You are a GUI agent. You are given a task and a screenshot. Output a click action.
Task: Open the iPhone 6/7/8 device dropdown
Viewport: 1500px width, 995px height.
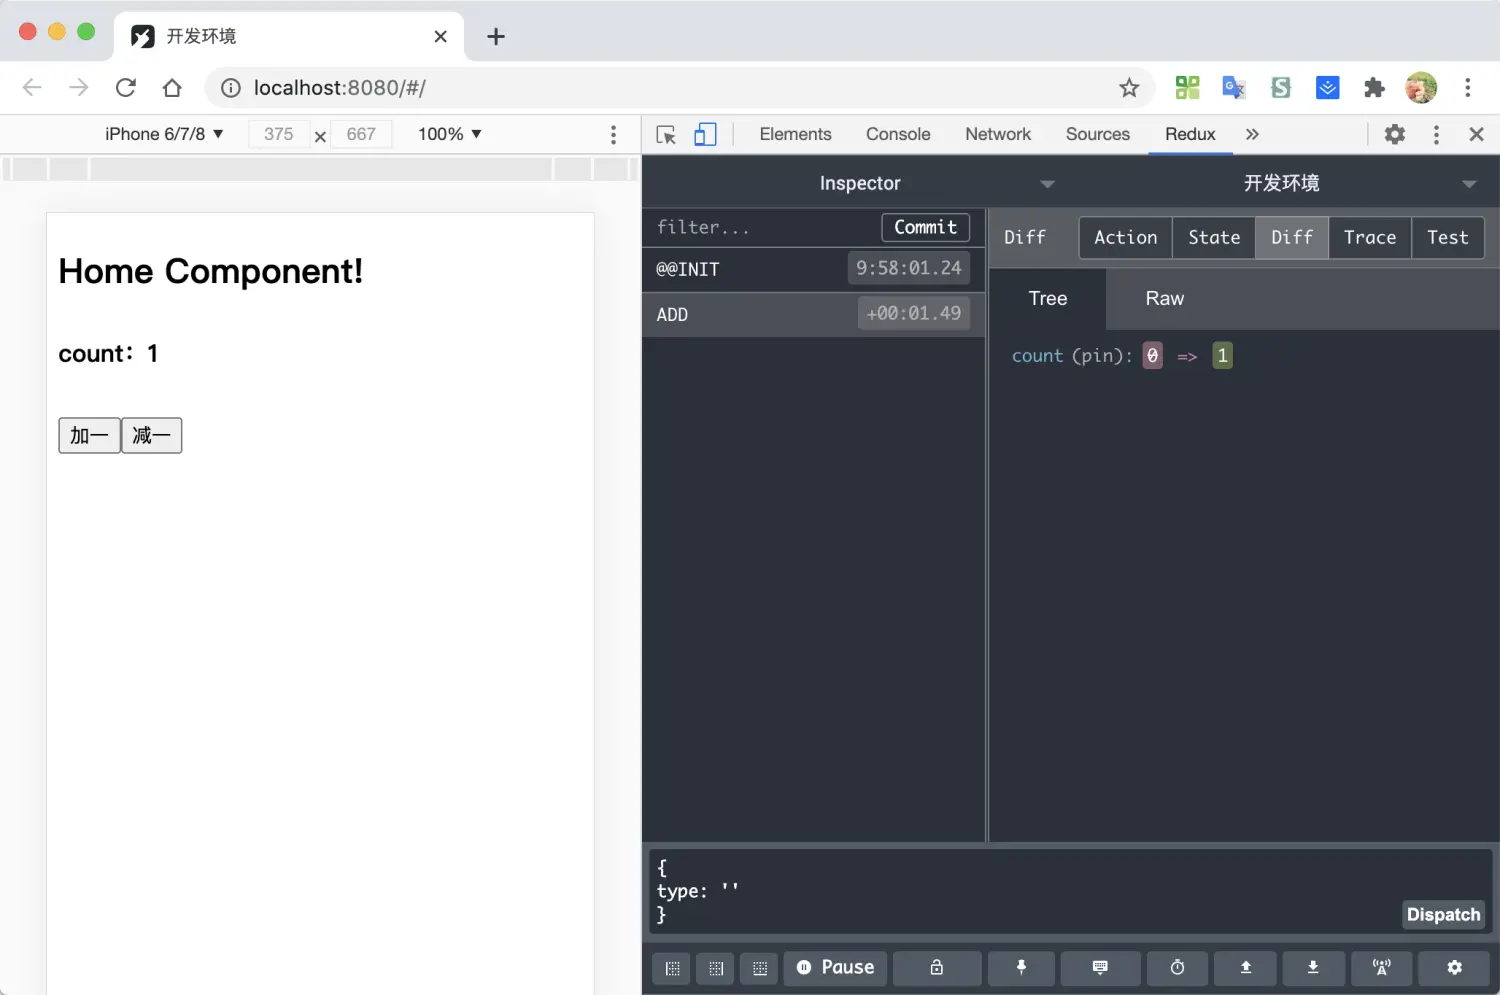pos(164,135)
